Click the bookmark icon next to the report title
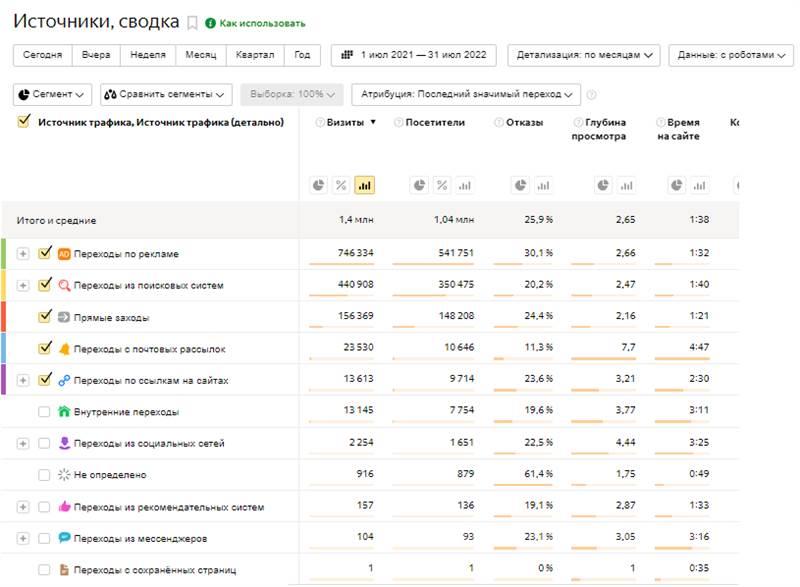The height and width of the screenshot is (587, 800). point(192,23)
